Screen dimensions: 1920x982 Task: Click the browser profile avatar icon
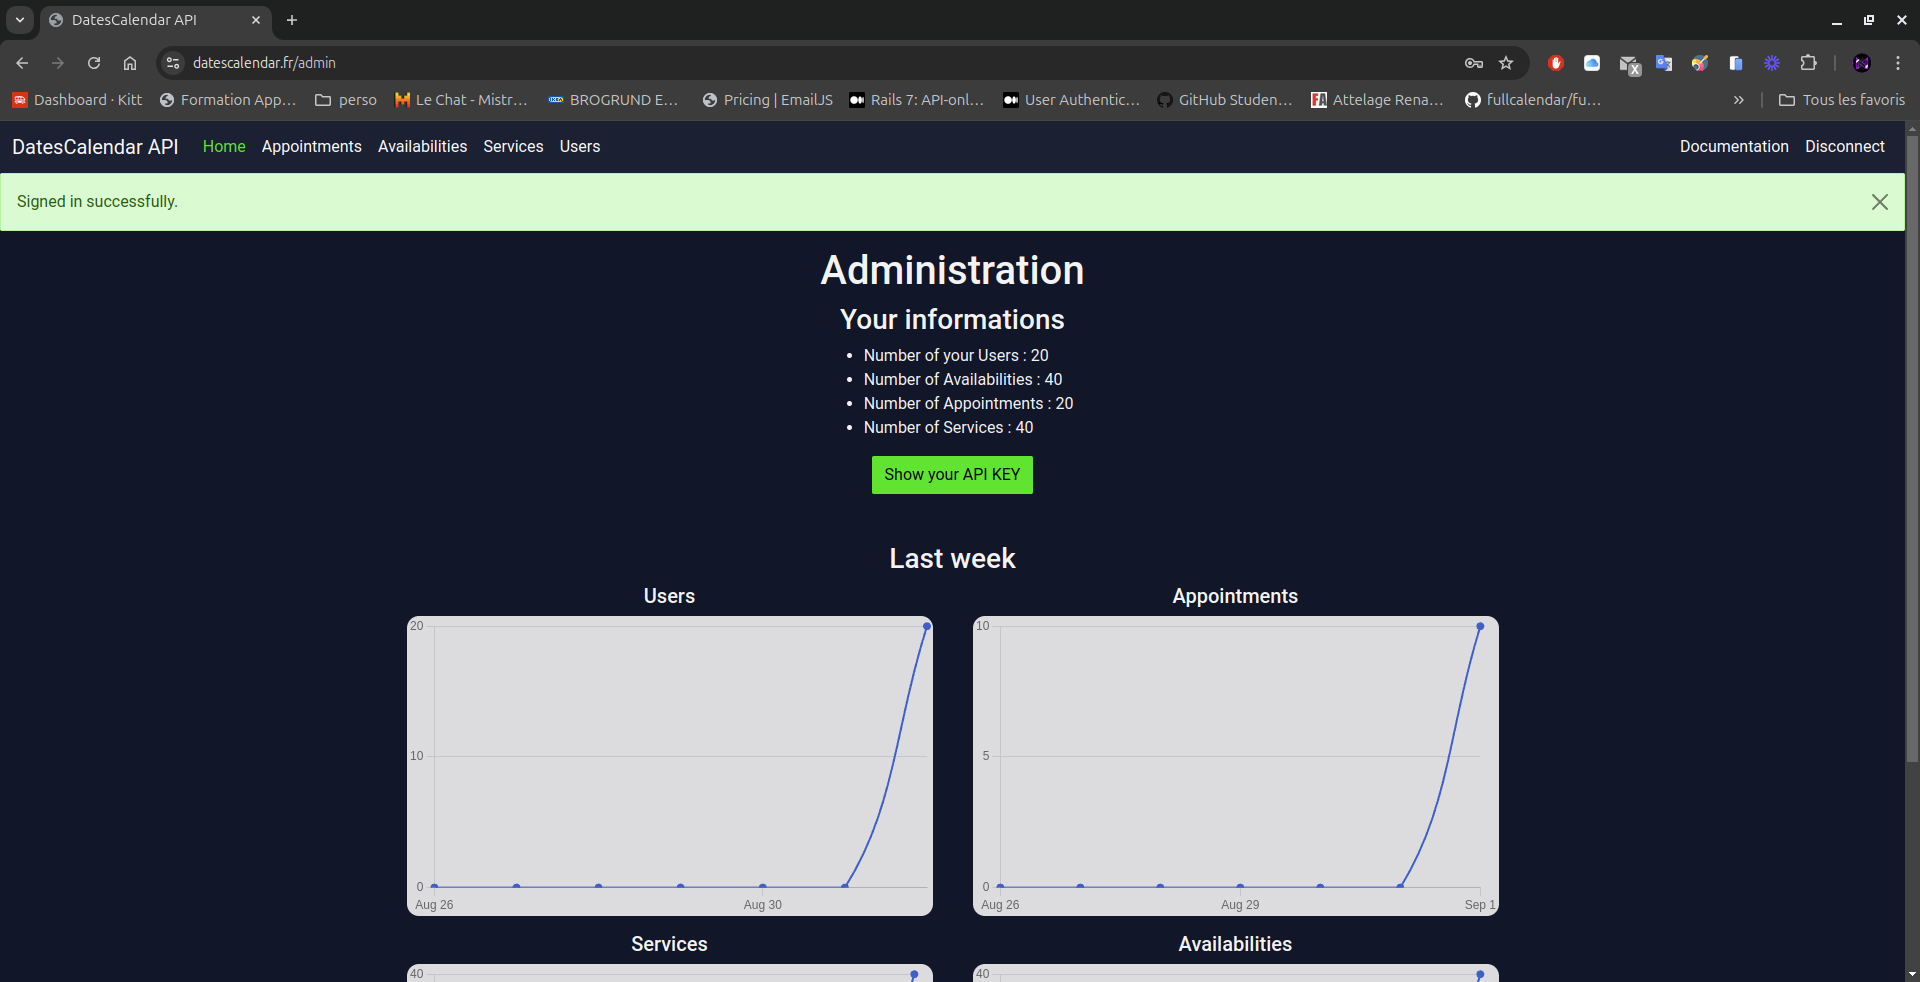[x=1862, y=63]
